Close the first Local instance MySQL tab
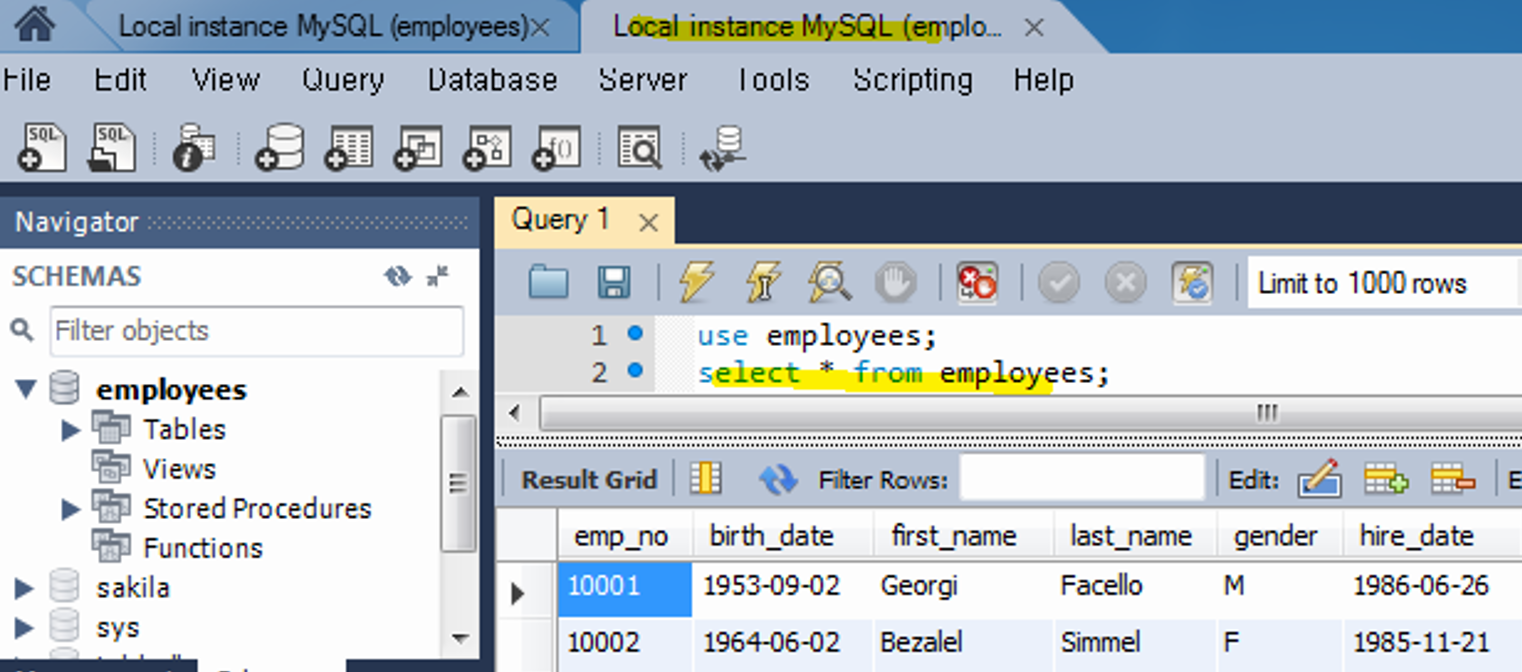 coord(540,28)
